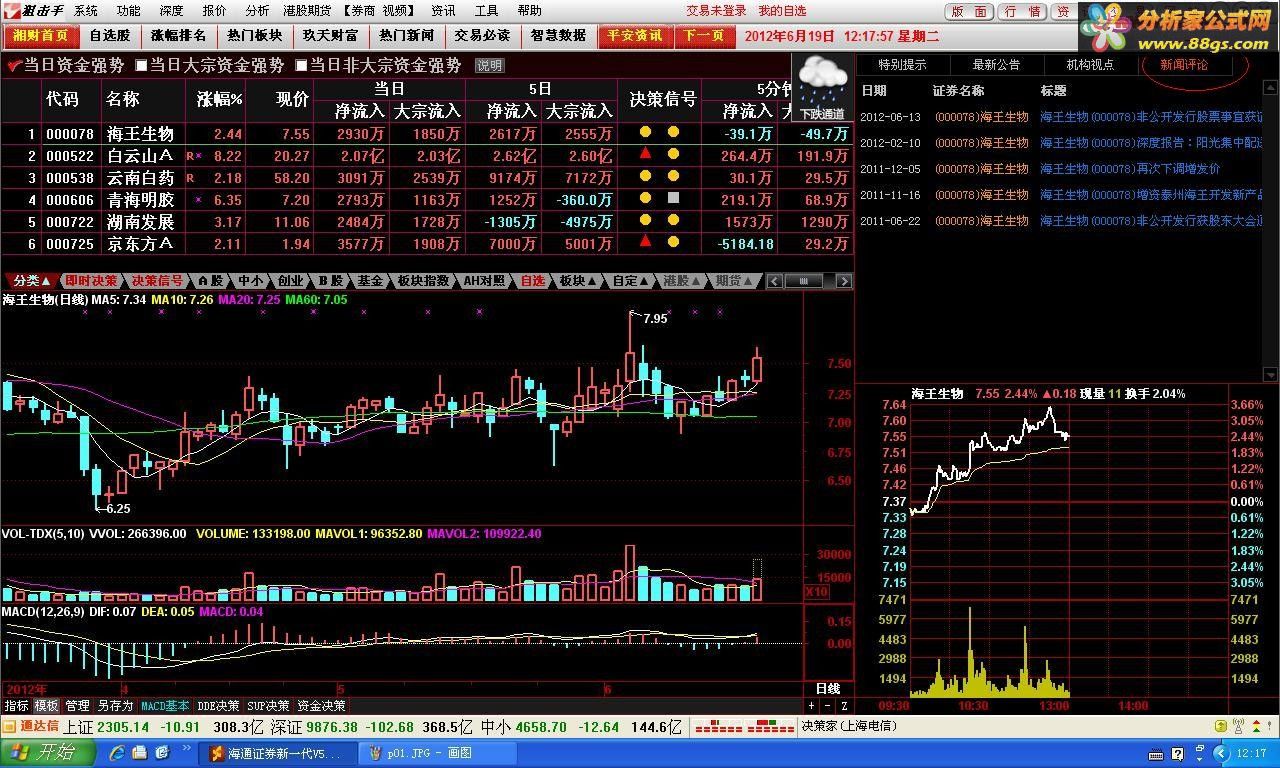The height and width of the screenshot is (768, 1280).
Task: Select DDE决策 indicator tab
Action: click(218, 706)
